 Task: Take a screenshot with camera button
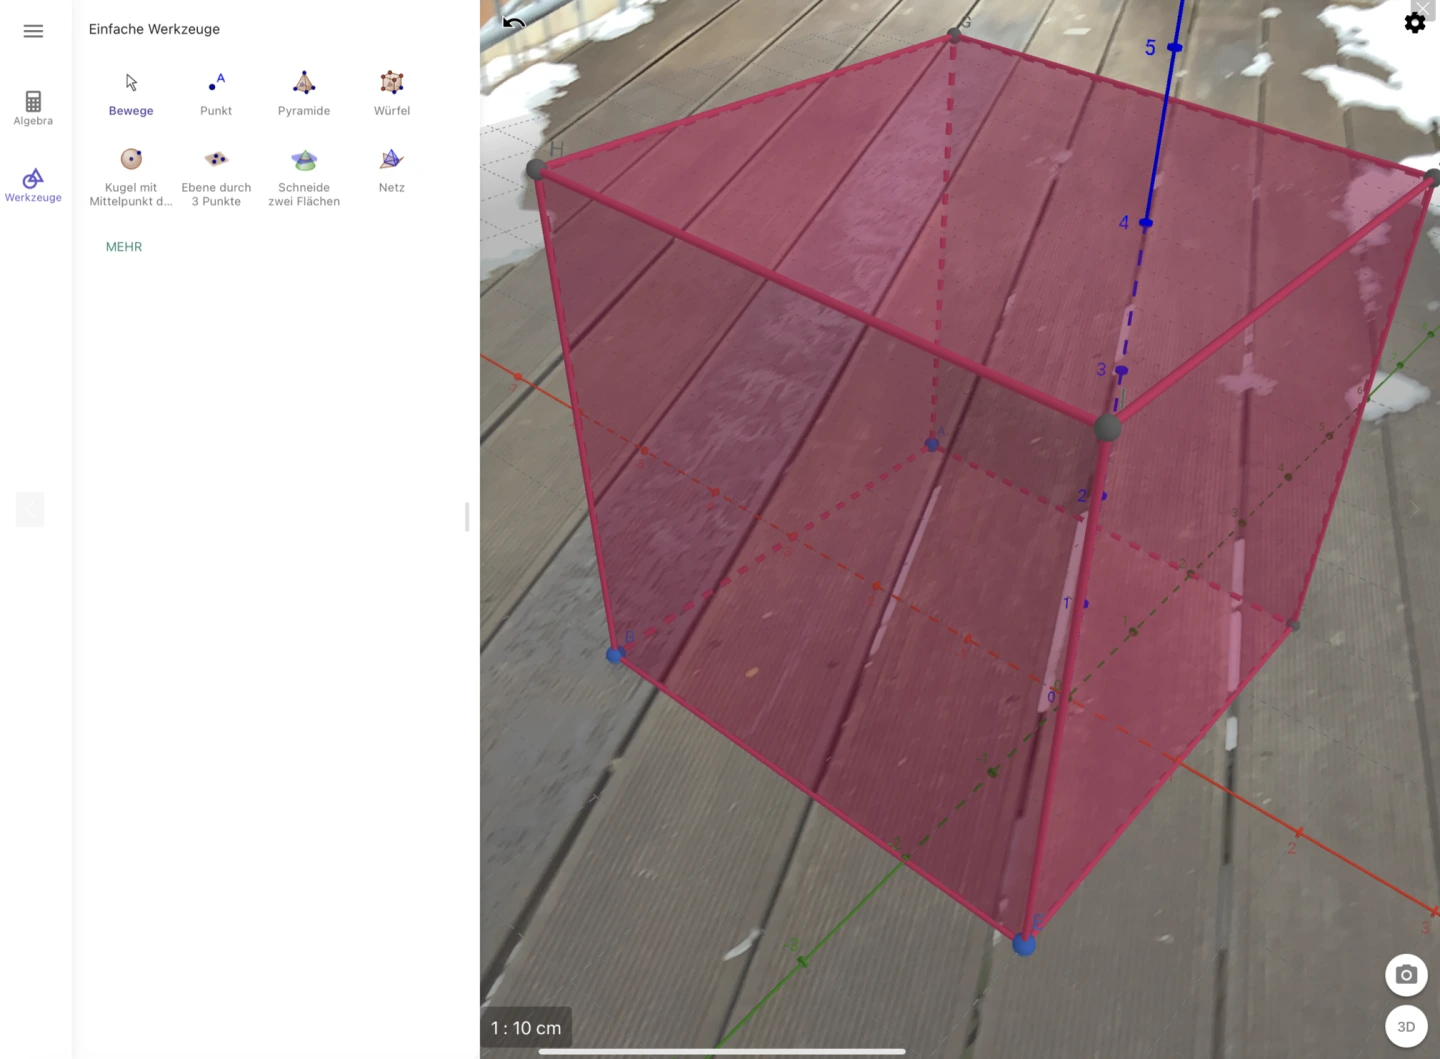pyautogui.click(x=1406, y=975)
